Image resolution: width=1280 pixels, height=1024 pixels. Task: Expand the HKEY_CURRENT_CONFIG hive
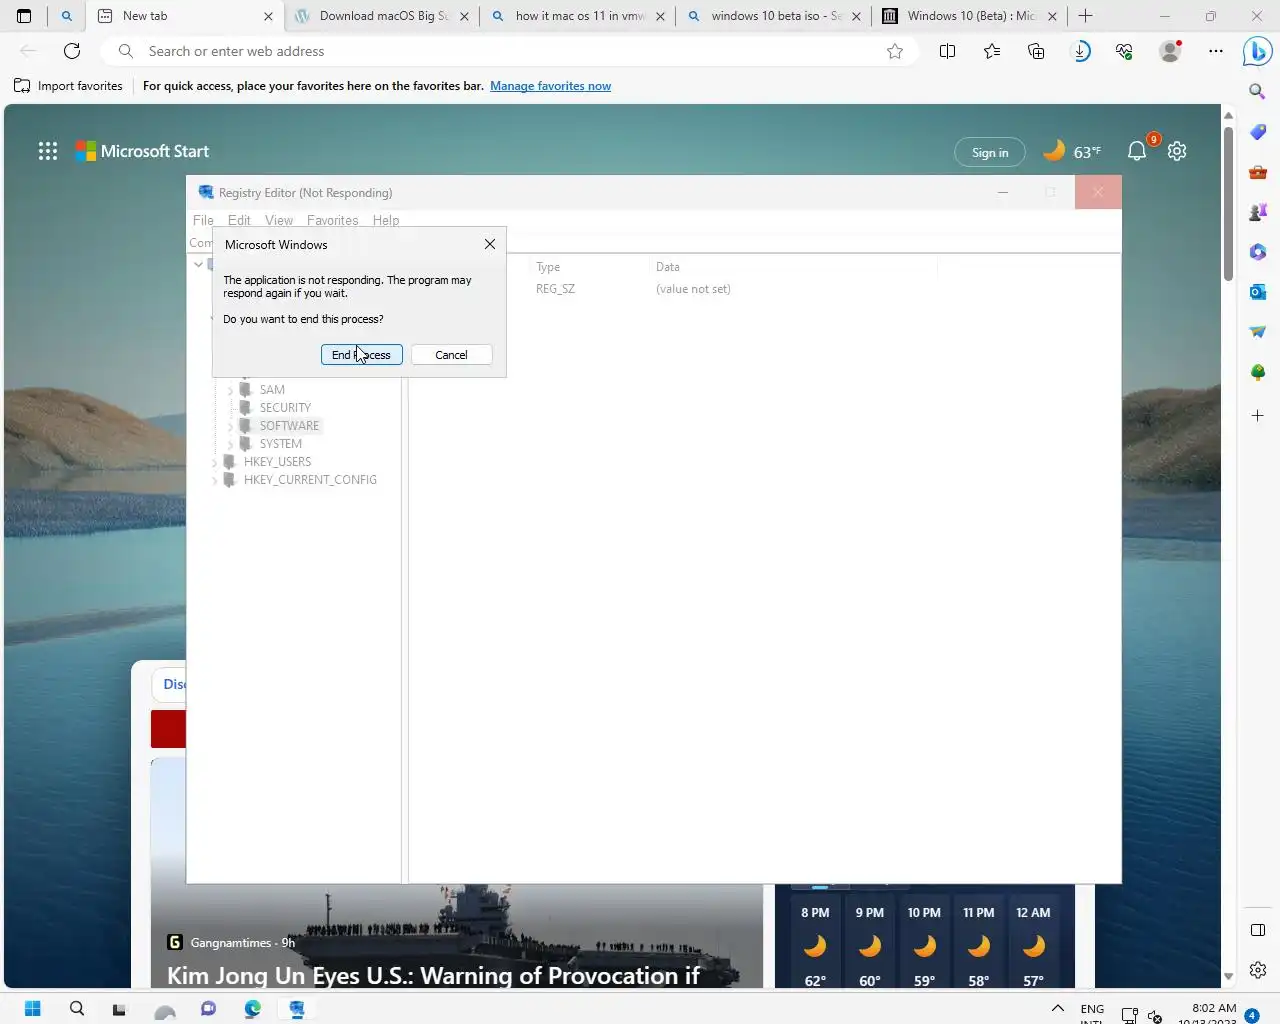click(x=214, y=480)
